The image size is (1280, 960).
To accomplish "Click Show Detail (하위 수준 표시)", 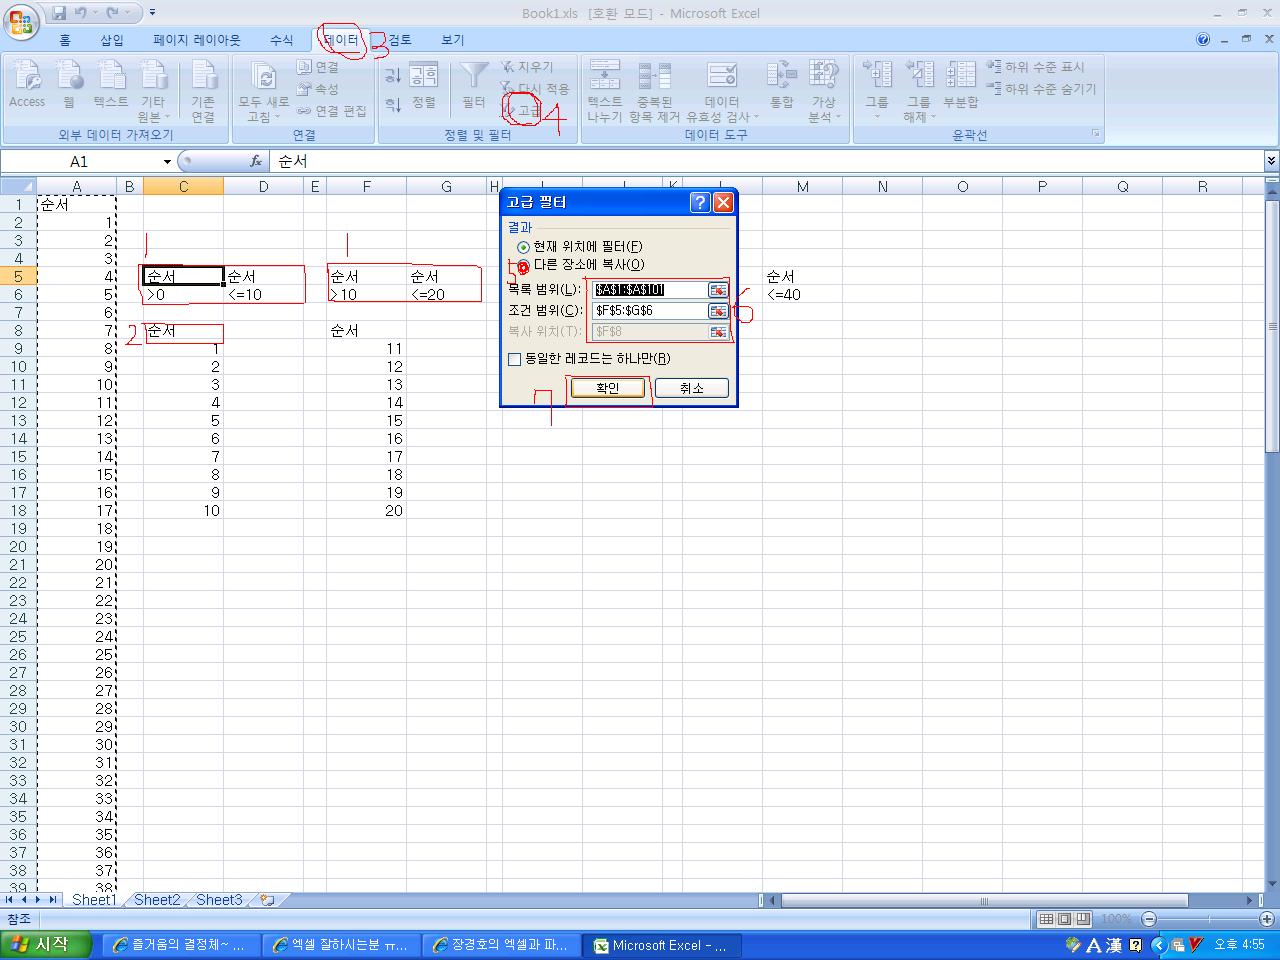I will click(1036, 67).
